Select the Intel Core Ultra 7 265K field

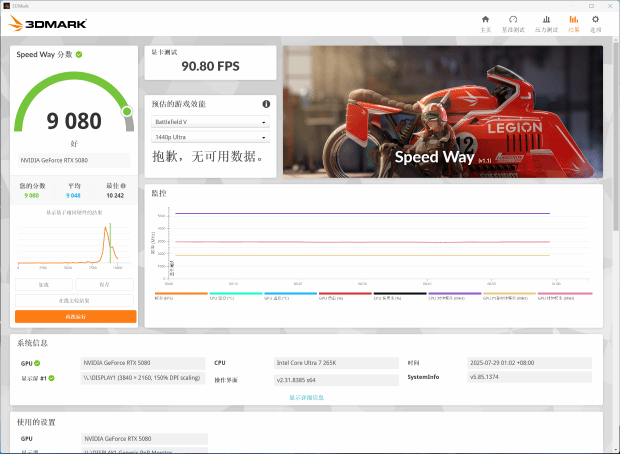click(x=336, y=363)
